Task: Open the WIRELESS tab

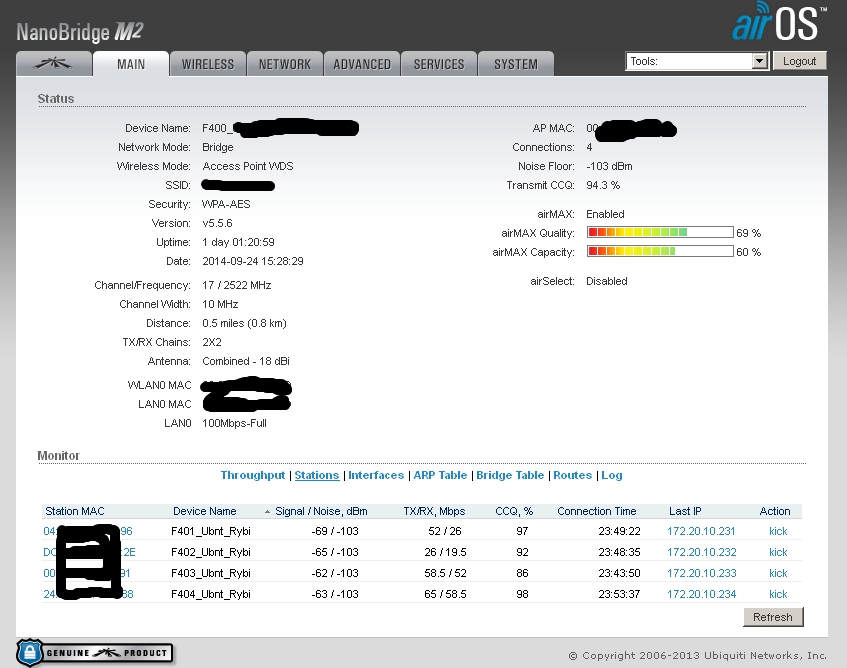Action: pyautogui.click(x=207, y=64)
